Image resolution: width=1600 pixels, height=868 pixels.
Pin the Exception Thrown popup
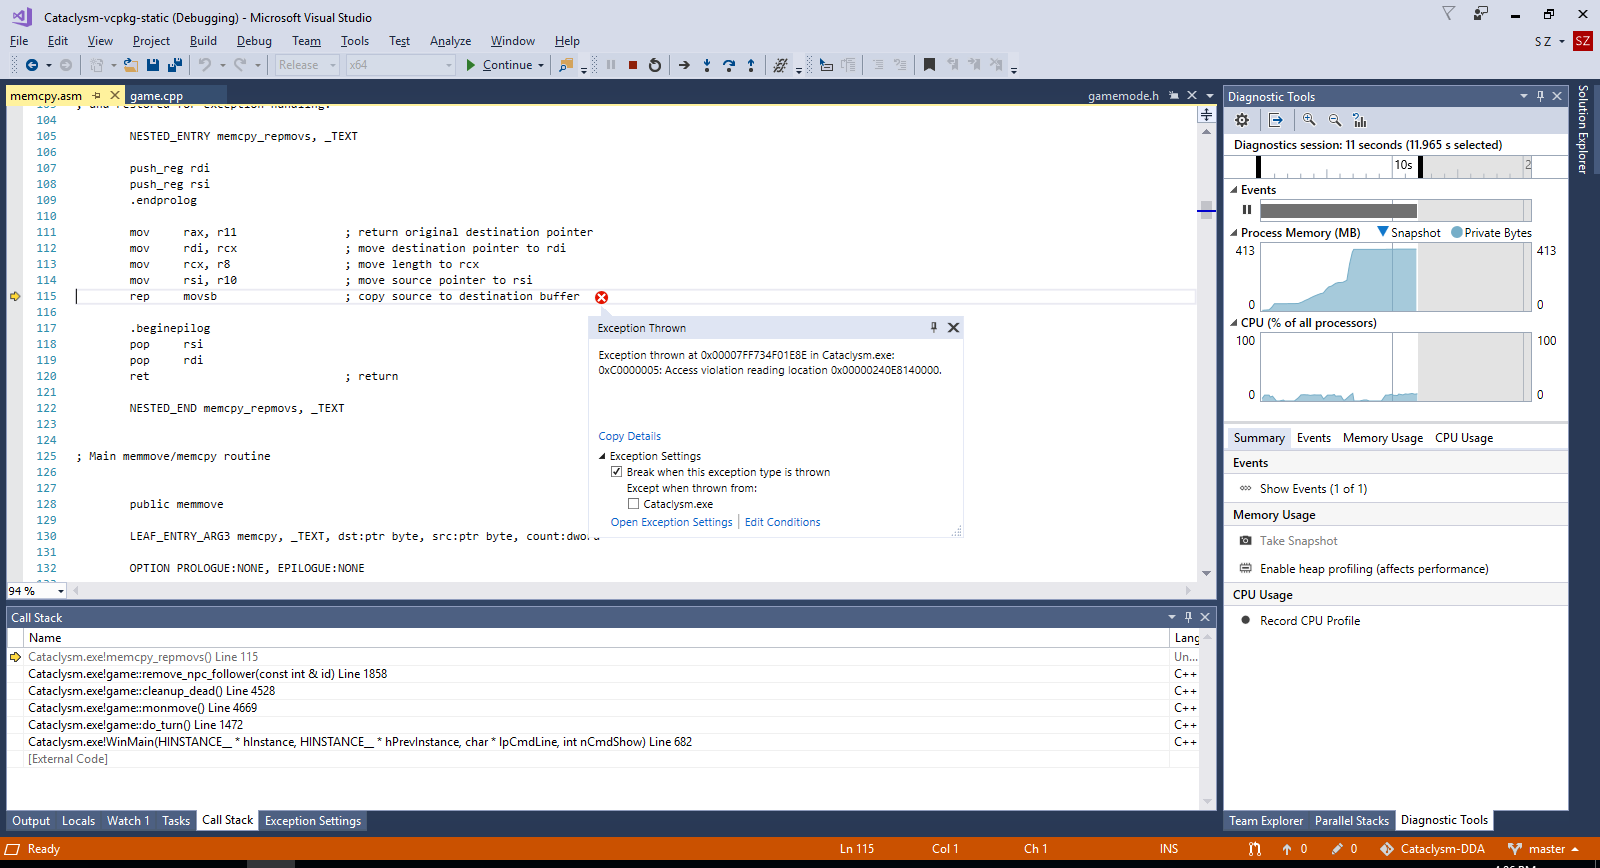(934, 327)
